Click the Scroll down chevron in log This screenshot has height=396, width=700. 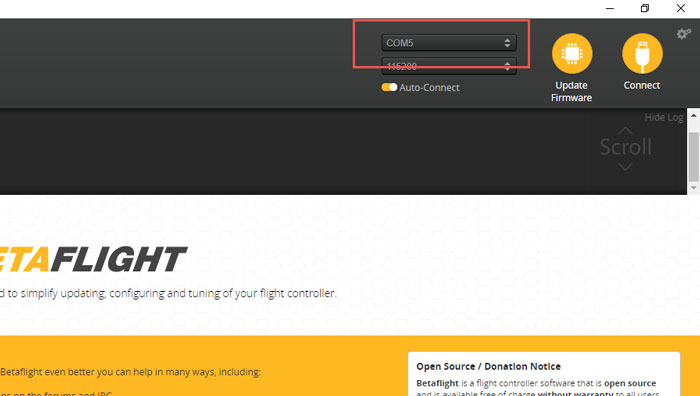click(625, 167)
